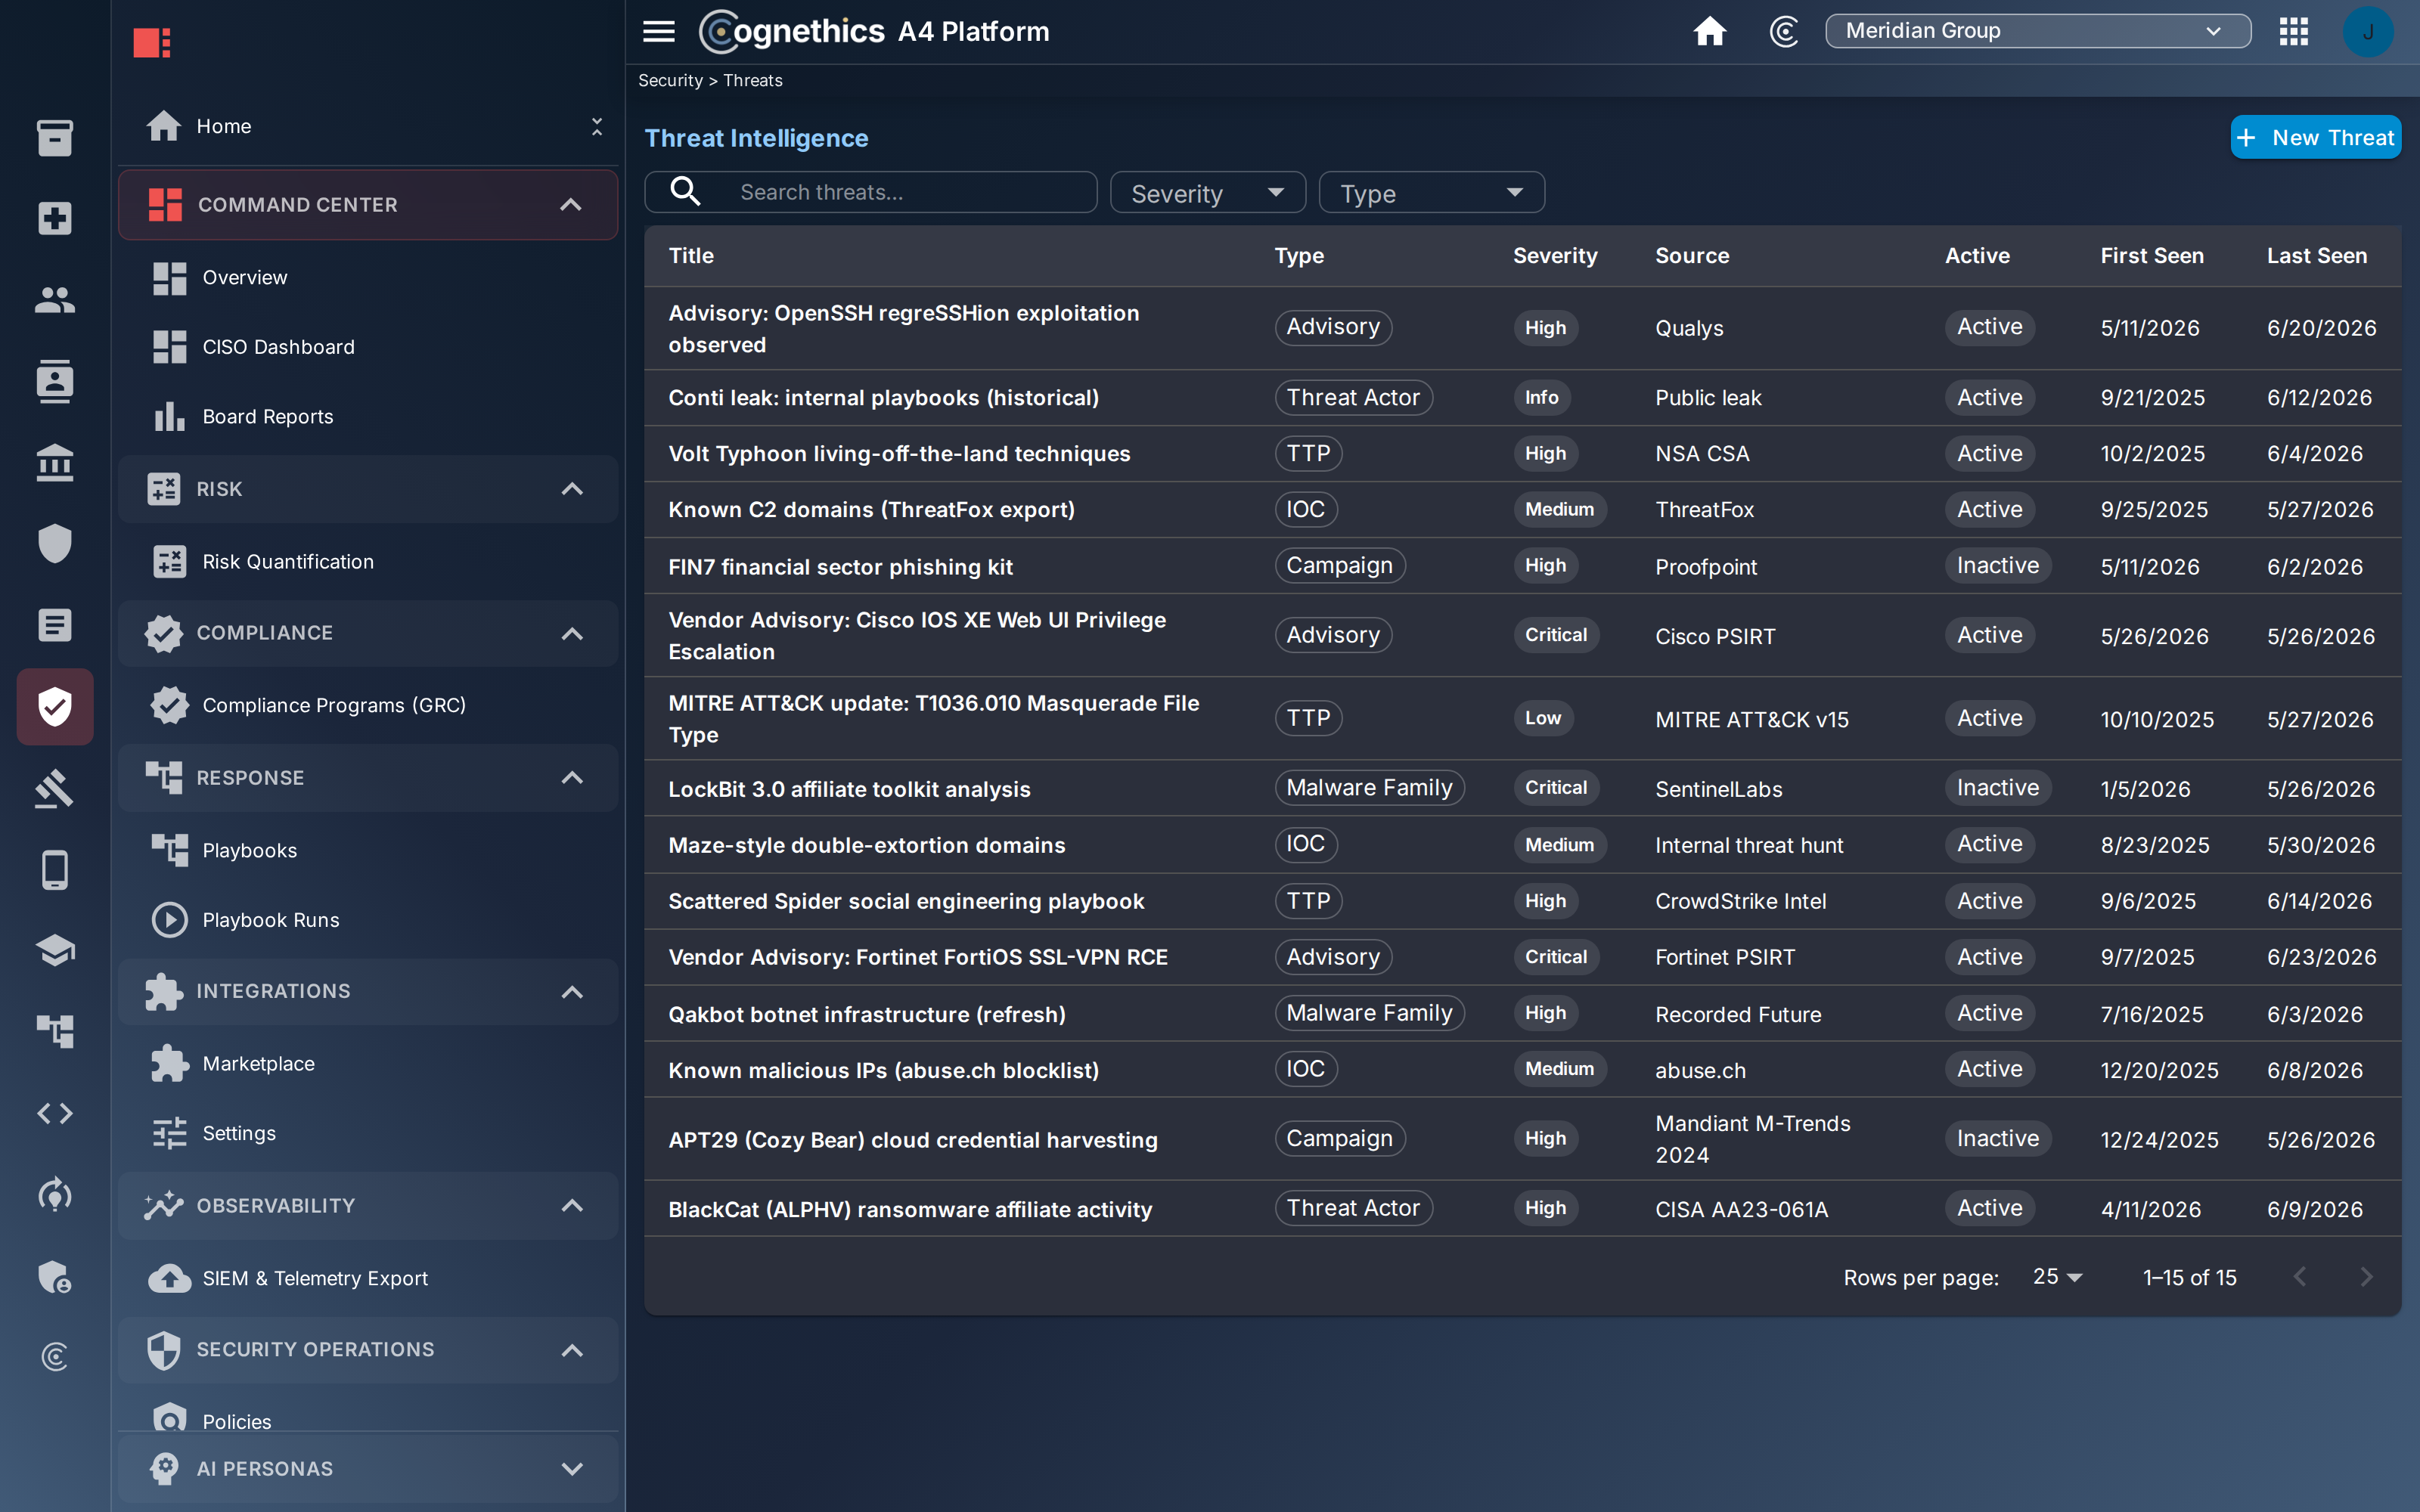Open Qakbot botnet infrastructure (refresh) threat
This screenshot has width=2420, height=1512.
1522,1014
